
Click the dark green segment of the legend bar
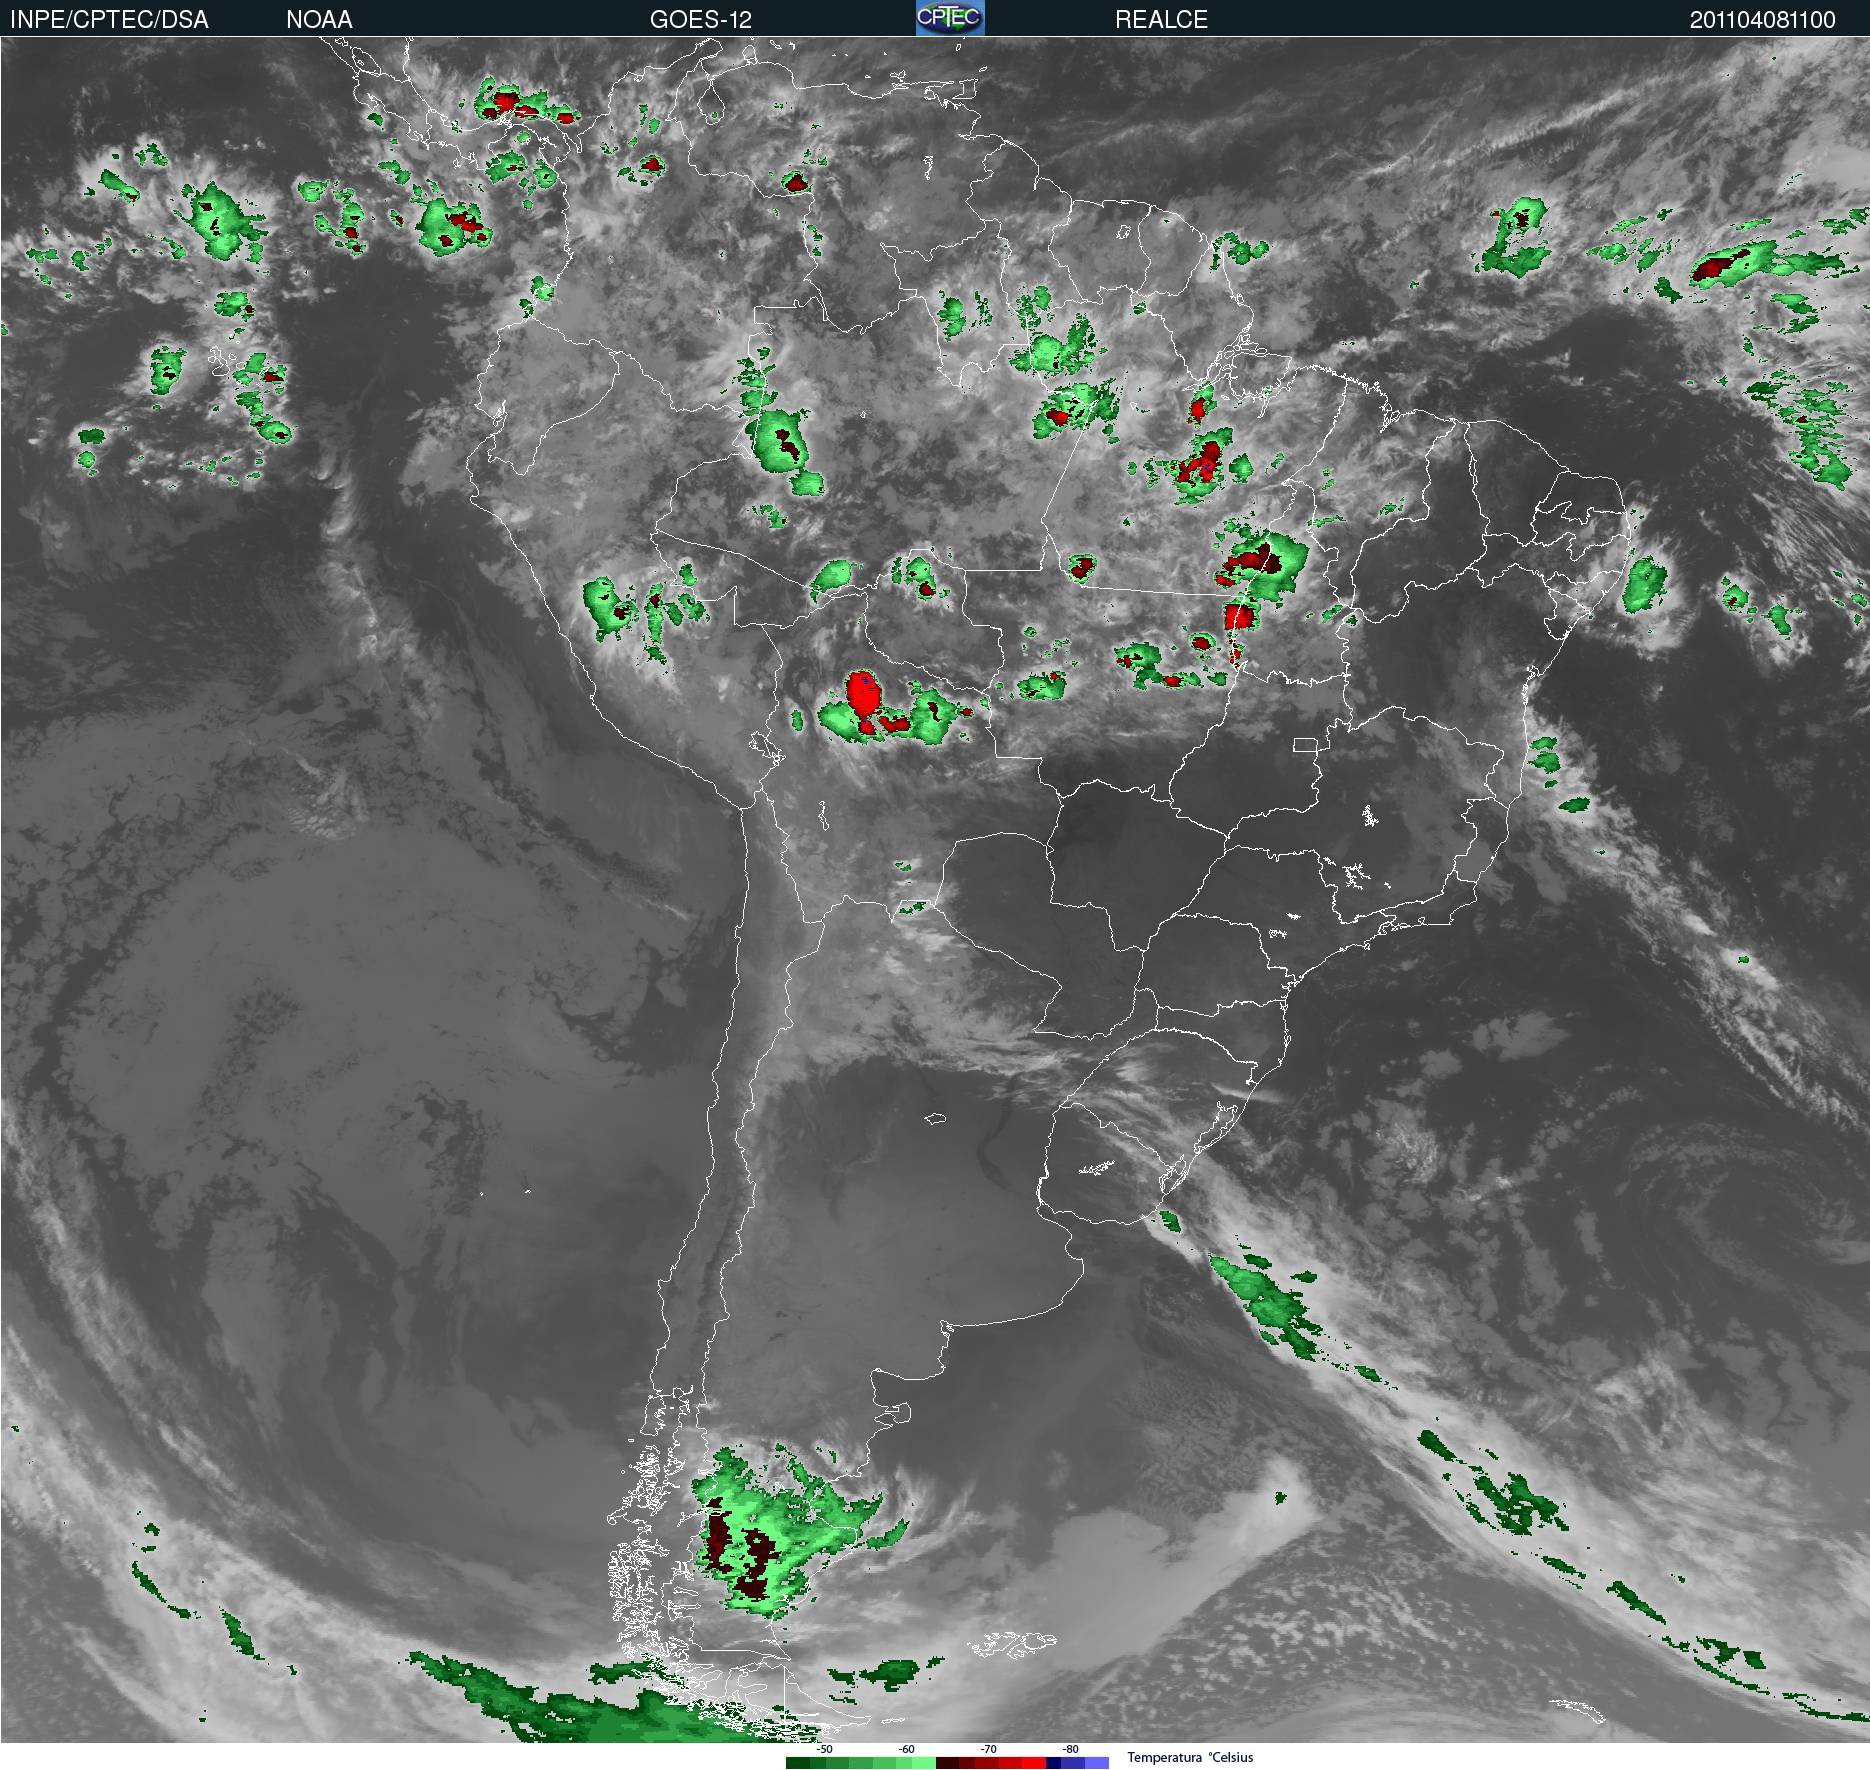(x=798, y=1763)
